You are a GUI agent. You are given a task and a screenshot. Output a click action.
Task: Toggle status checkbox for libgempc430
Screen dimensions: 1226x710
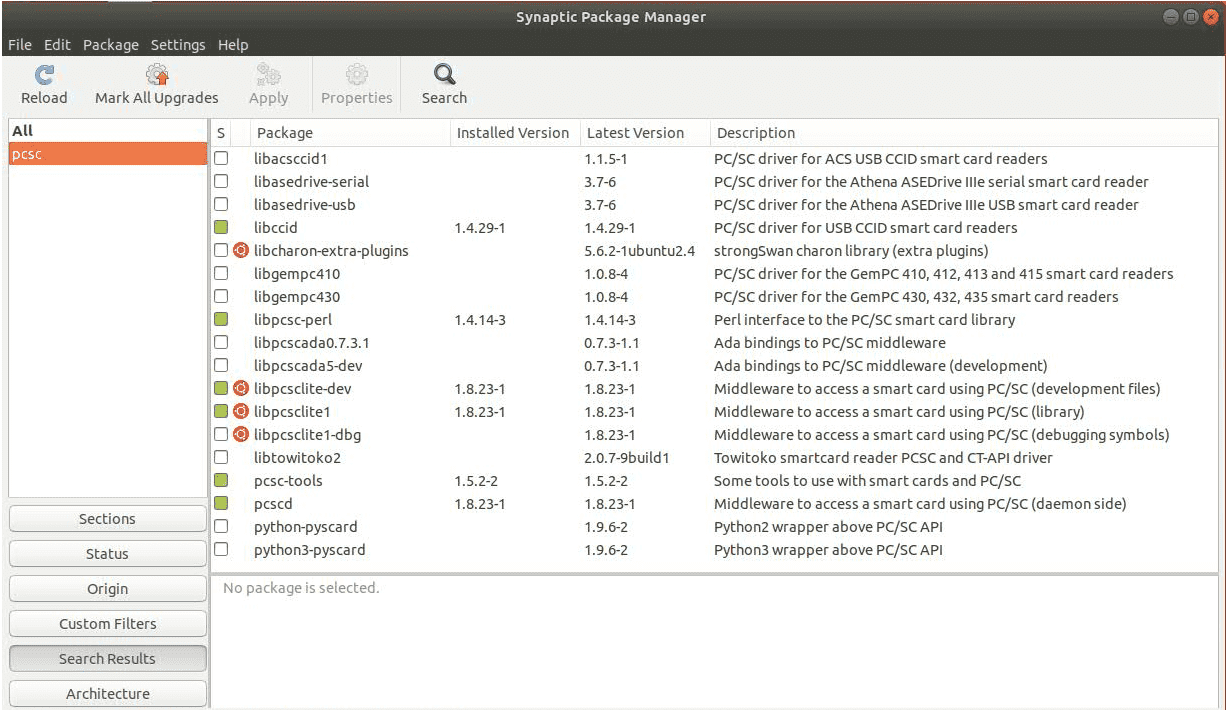221,297
